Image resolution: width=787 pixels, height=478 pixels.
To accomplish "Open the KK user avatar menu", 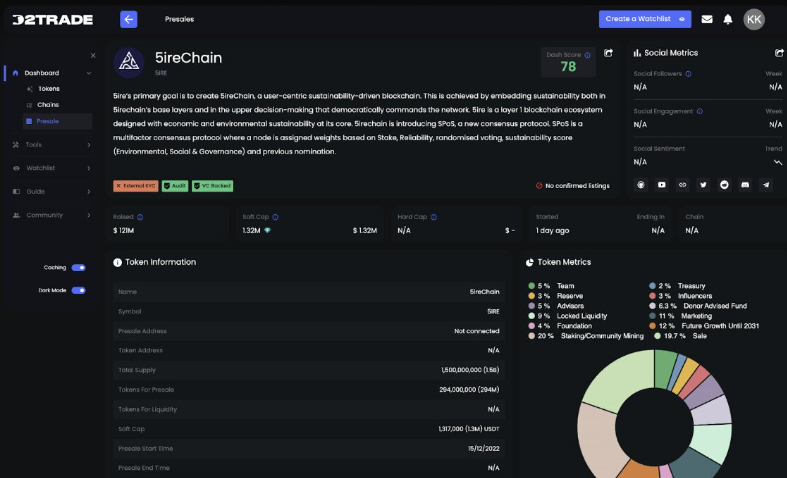I will click(x=754, y=20).
